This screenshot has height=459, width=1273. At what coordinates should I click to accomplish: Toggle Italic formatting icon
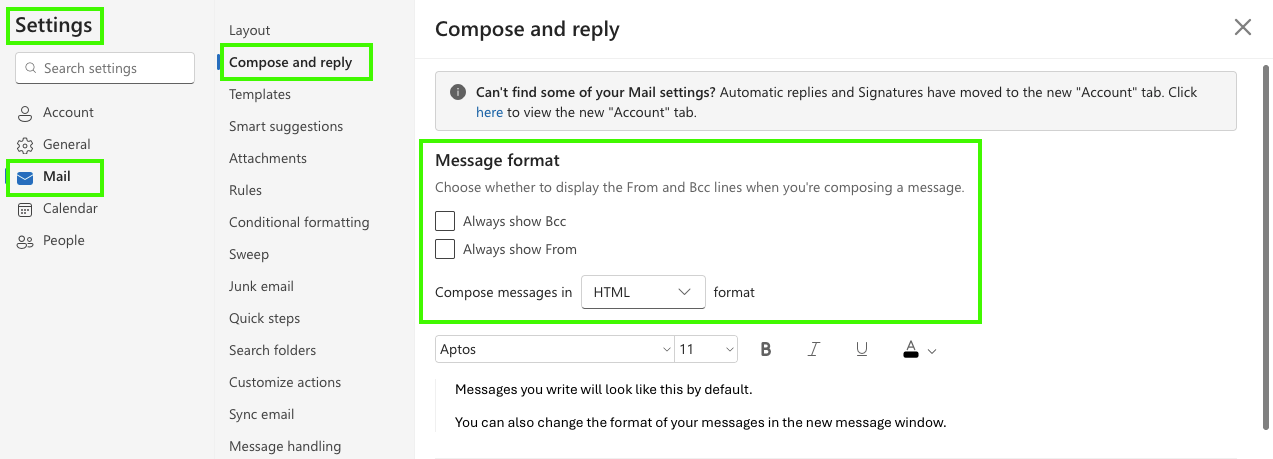(x=814, y=349)
